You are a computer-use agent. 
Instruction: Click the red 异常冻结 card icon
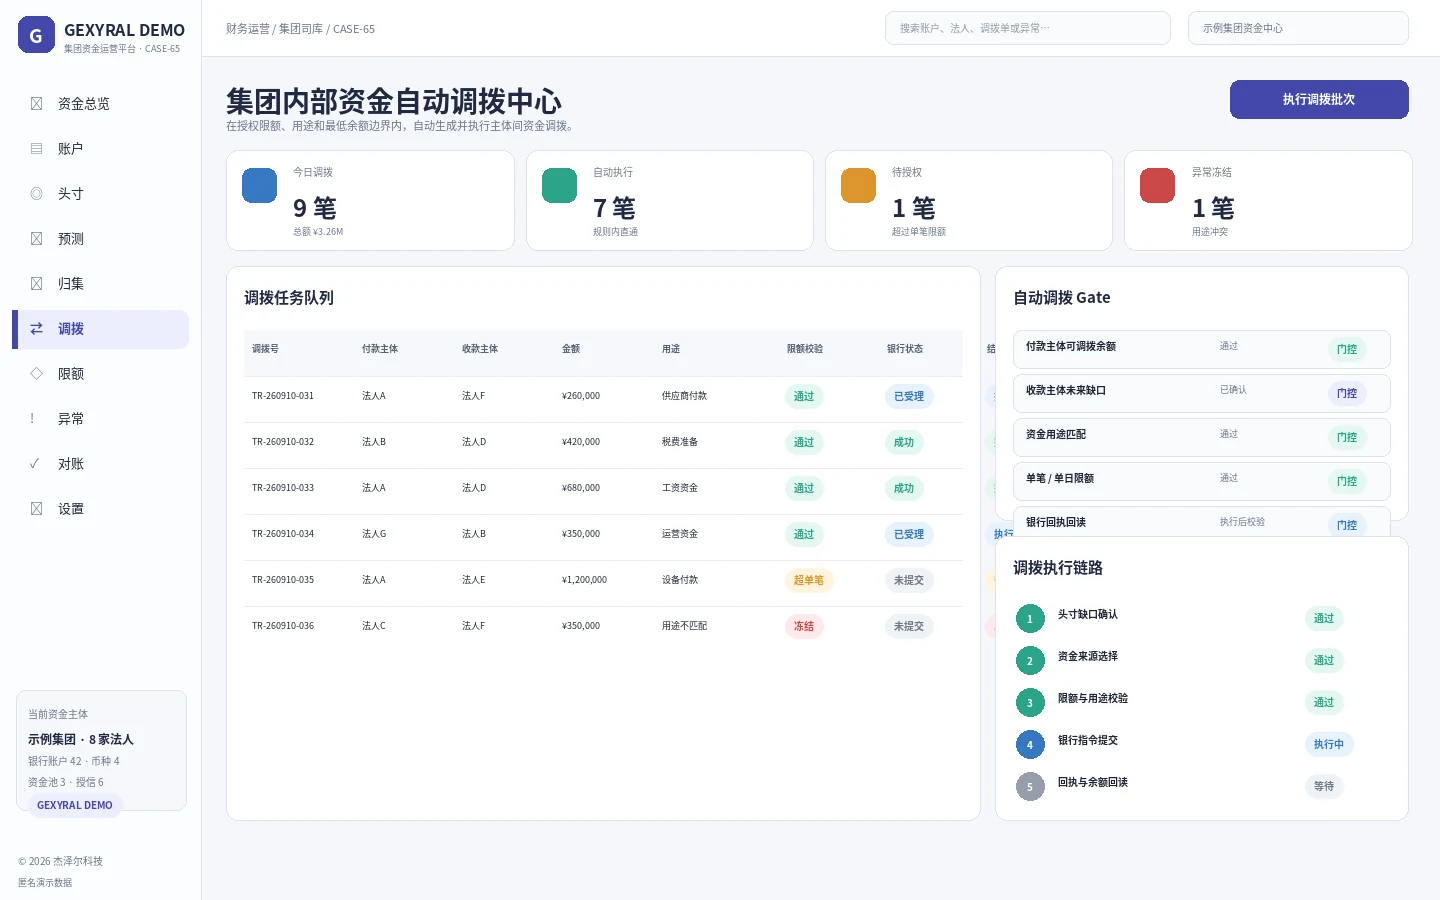tap(1158, 185)
